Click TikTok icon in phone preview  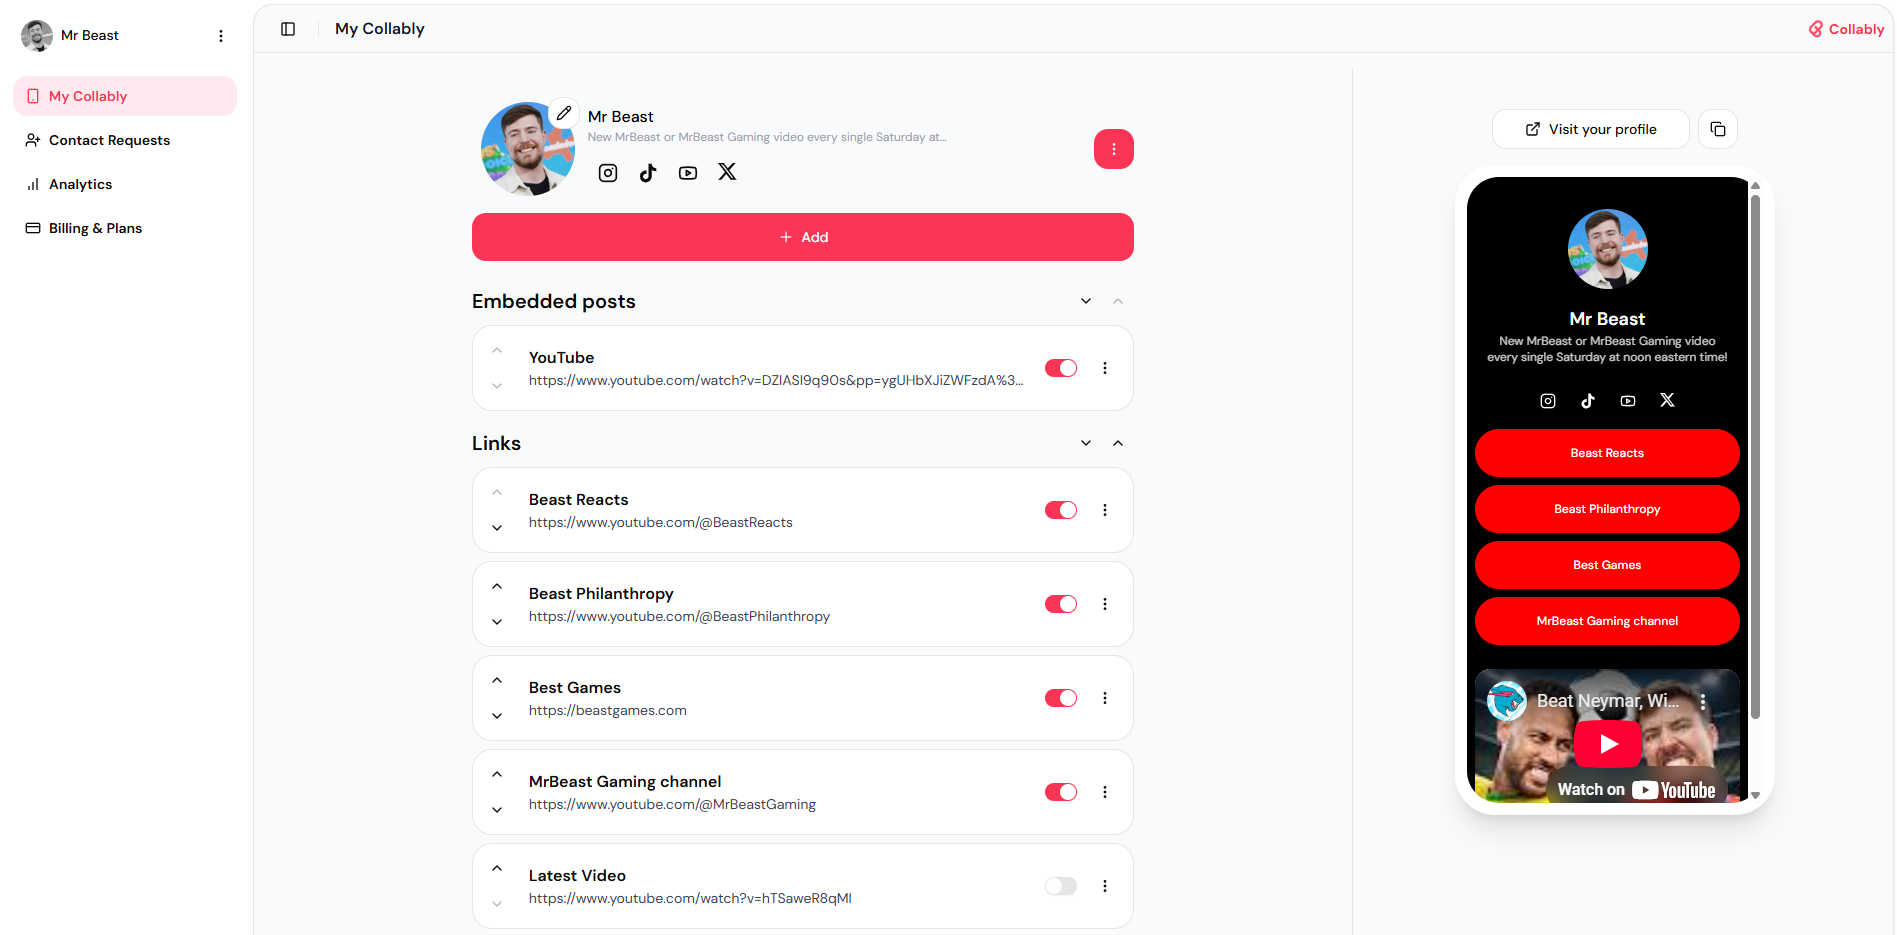pos(1588,401)
